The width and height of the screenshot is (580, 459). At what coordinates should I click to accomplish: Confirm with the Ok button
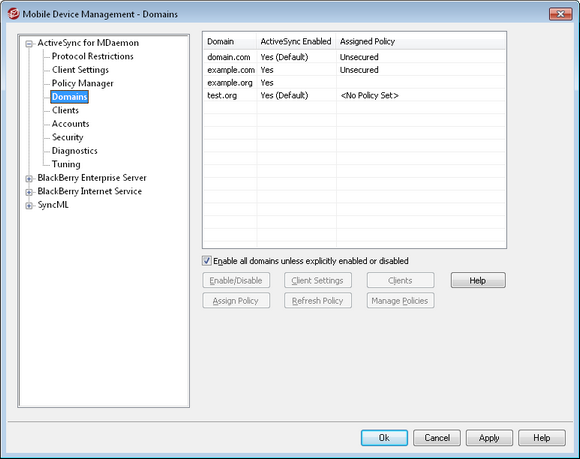384,438
